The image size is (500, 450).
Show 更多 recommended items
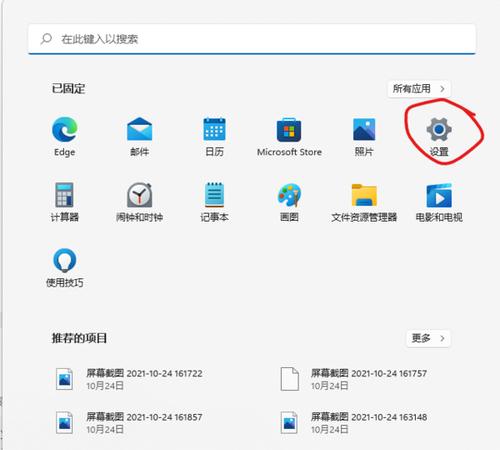pos(428,338)
